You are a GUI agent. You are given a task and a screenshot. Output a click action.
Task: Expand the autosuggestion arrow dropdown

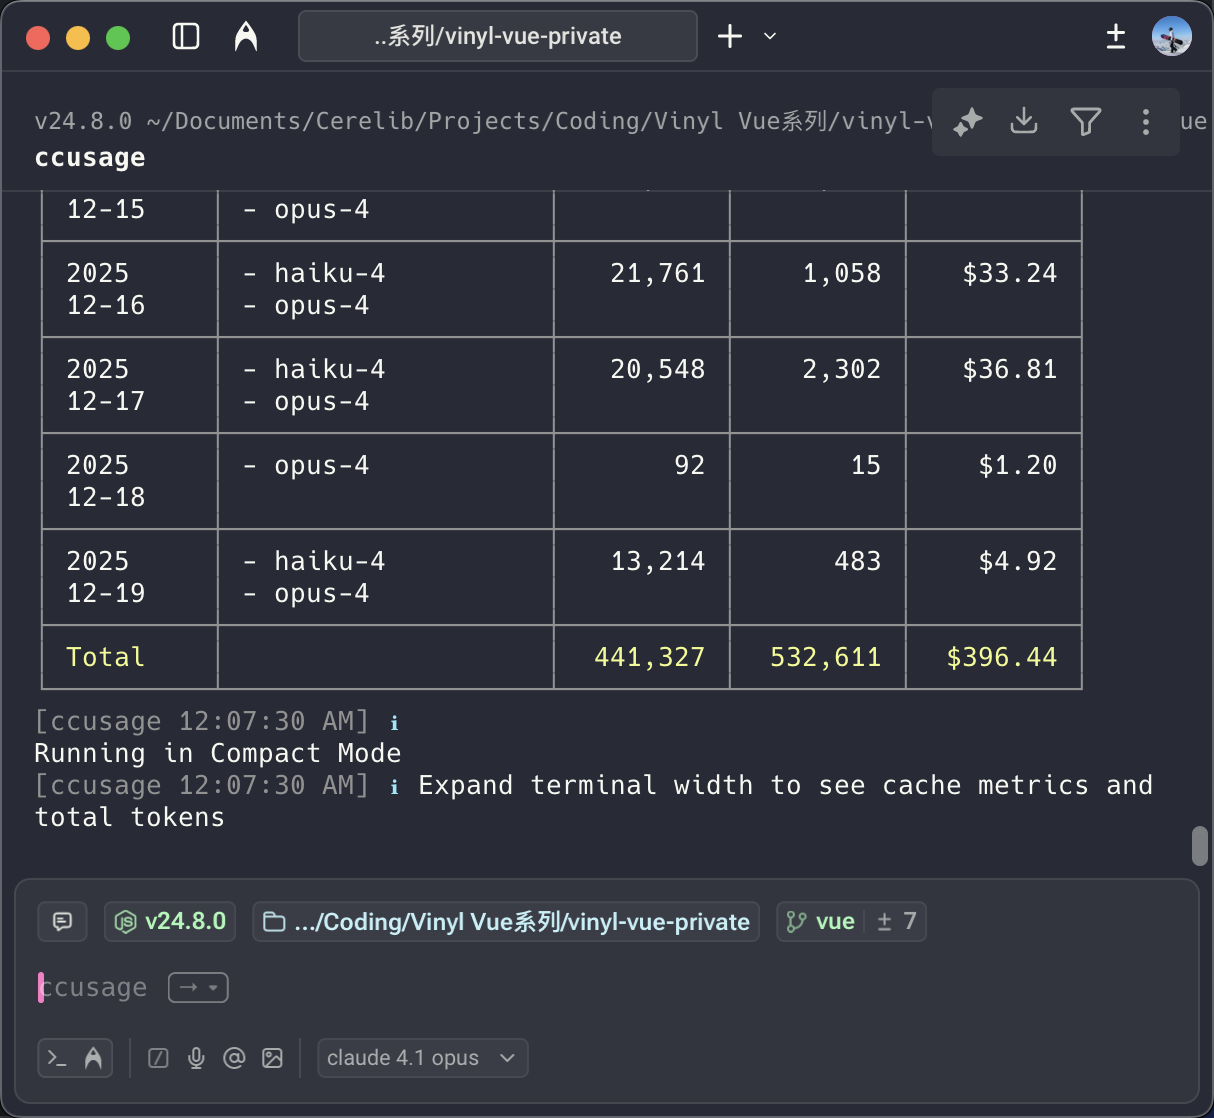tap(198, 988)
